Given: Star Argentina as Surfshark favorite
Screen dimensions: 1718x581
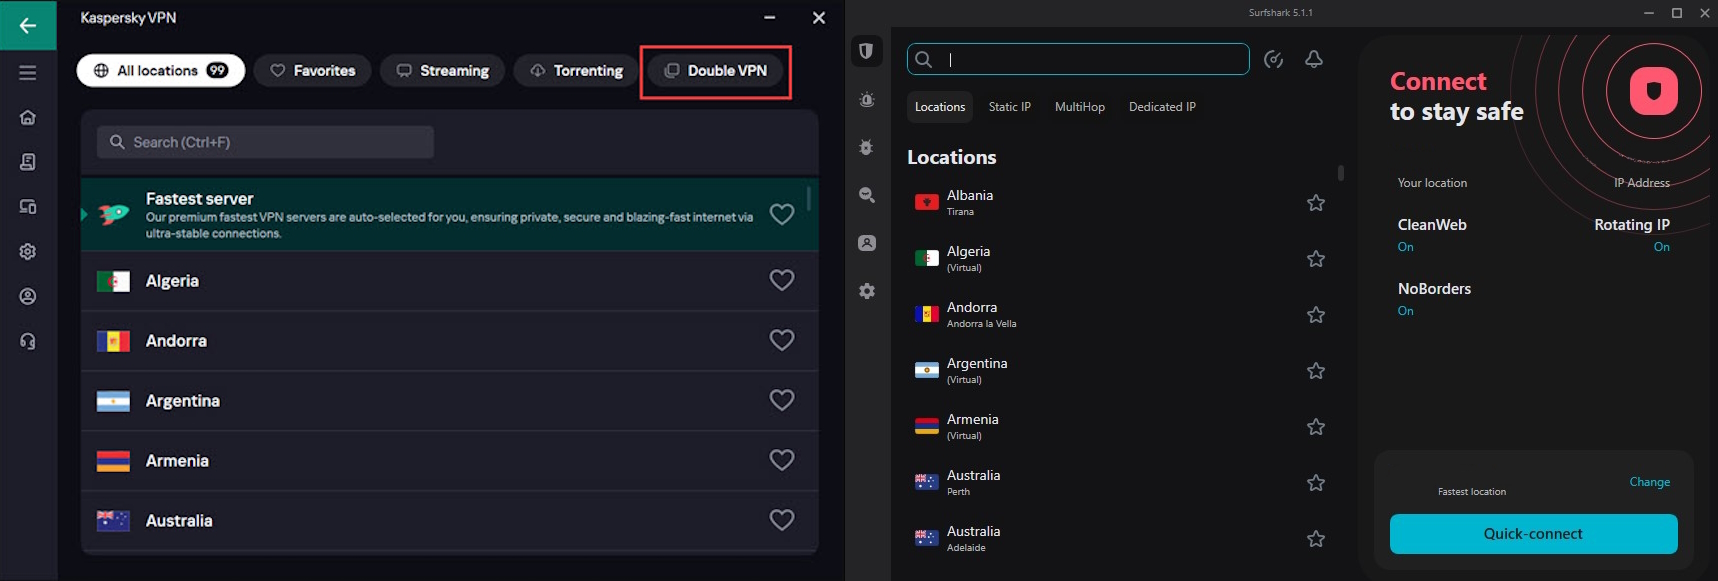Looking at the screenshot, I should pos(1316,371).
